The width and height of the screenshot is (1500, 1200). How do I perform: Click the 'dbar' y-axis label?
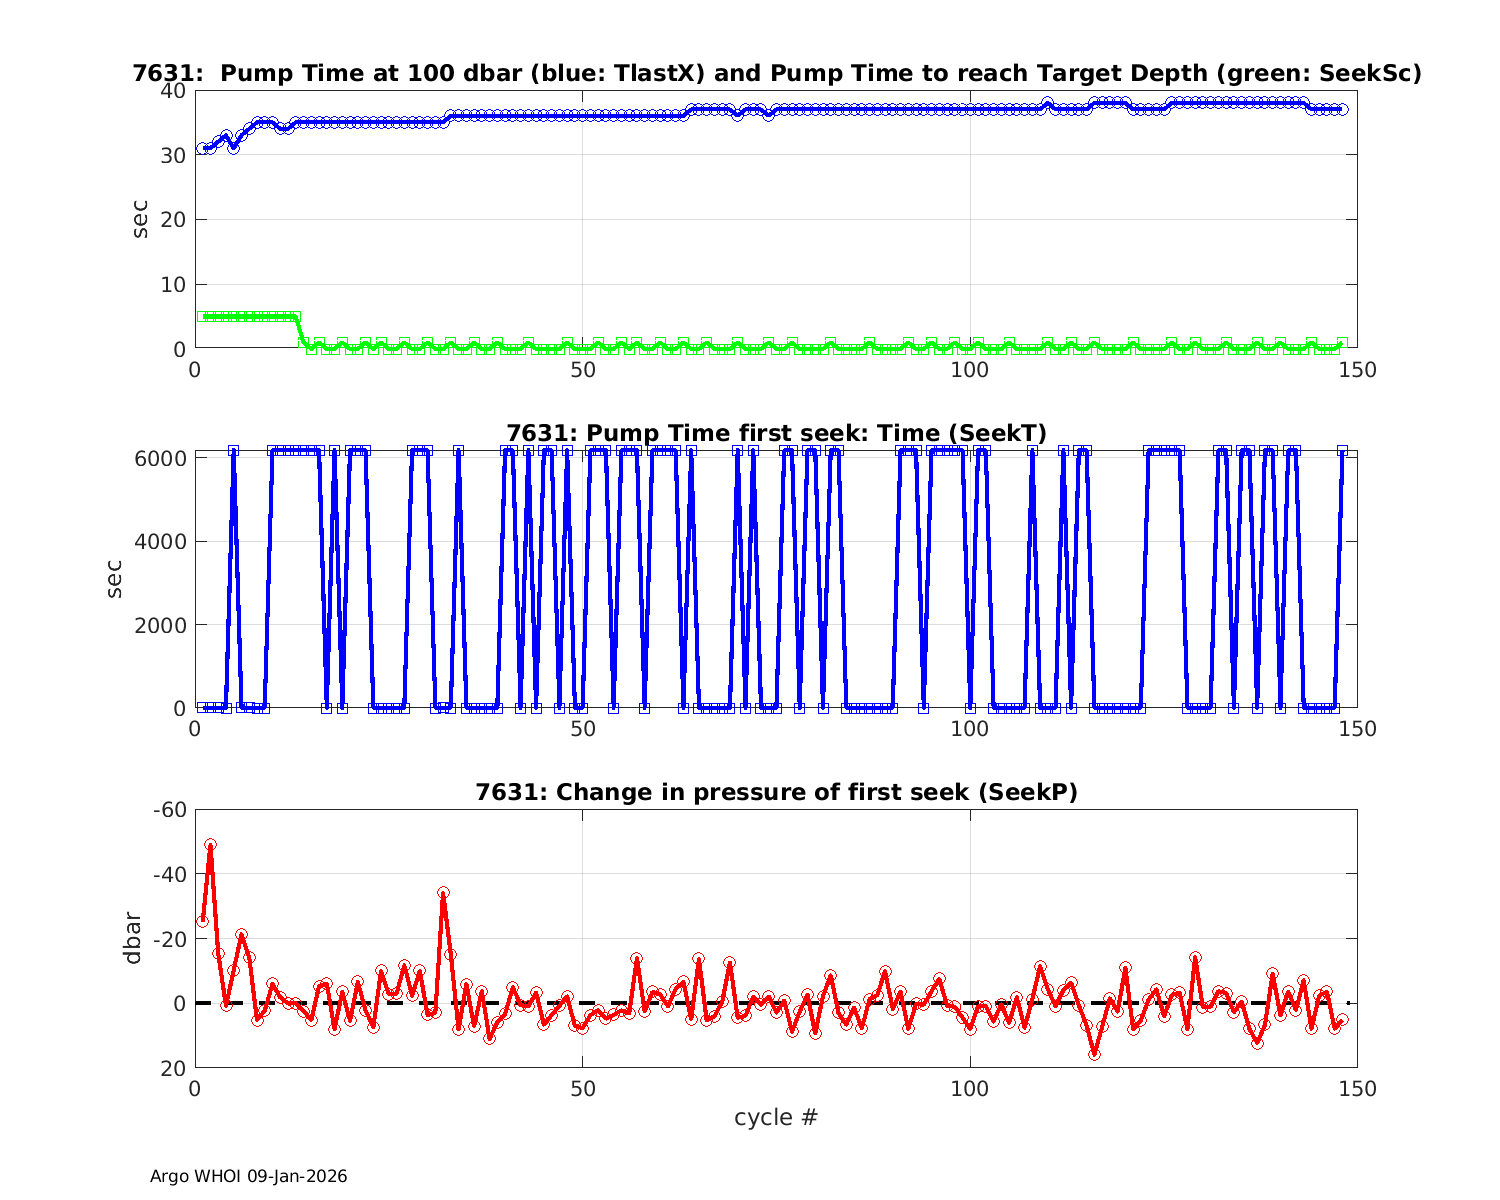[x=131, y=938]
